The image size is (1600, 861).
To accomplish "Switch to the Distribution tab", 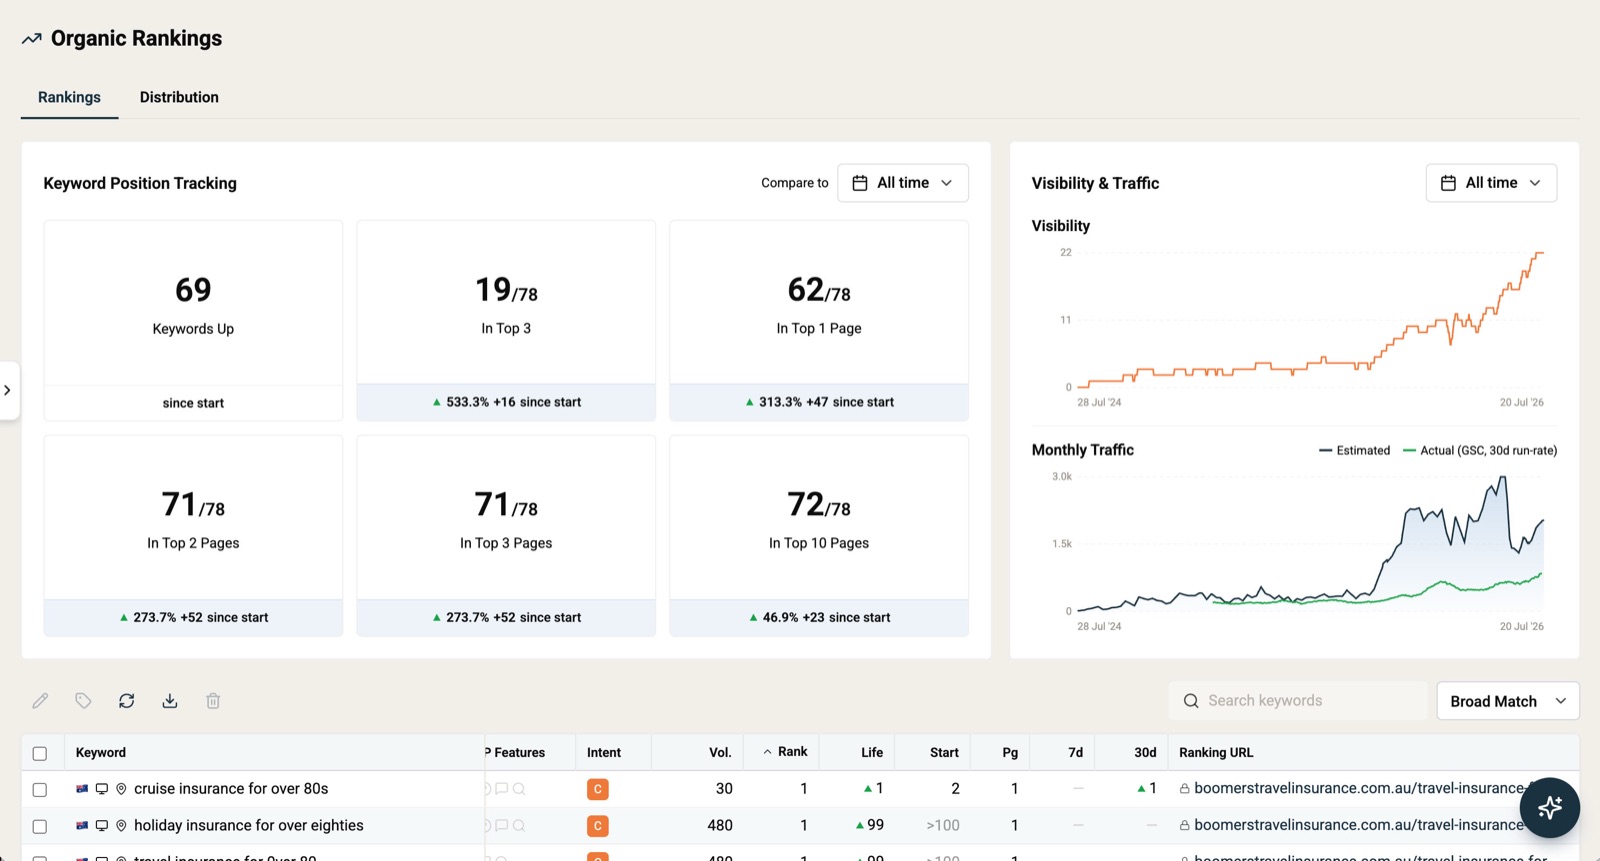I will pos(179,97).
